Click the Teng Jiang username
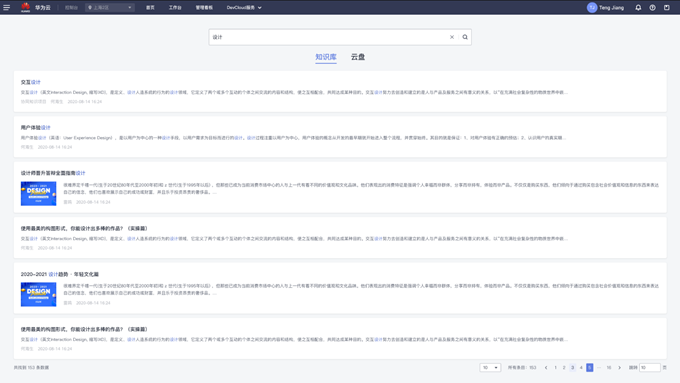680x383 pixels. tap(611, 7)
